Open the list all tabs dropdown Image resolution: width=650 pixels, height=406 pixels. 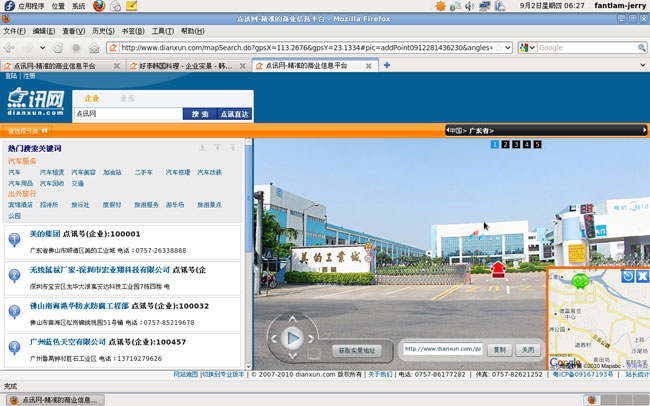click(x=643, y=65)
